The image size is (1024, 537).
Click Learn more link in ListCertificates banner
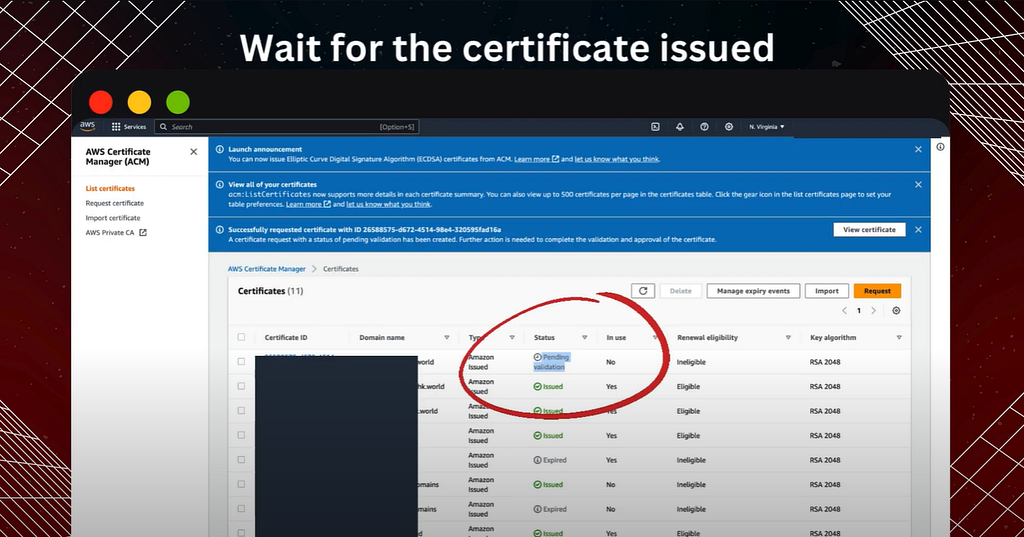point(308,204)
